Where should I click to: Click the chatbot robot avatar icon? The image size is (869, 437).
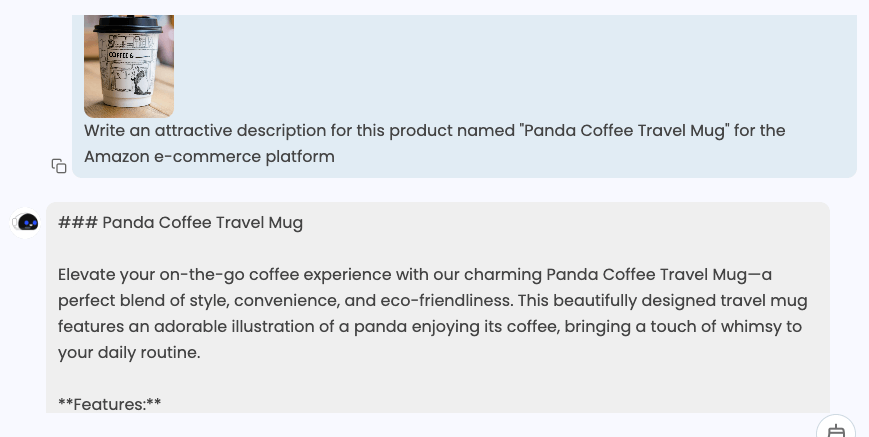(28, 222)
